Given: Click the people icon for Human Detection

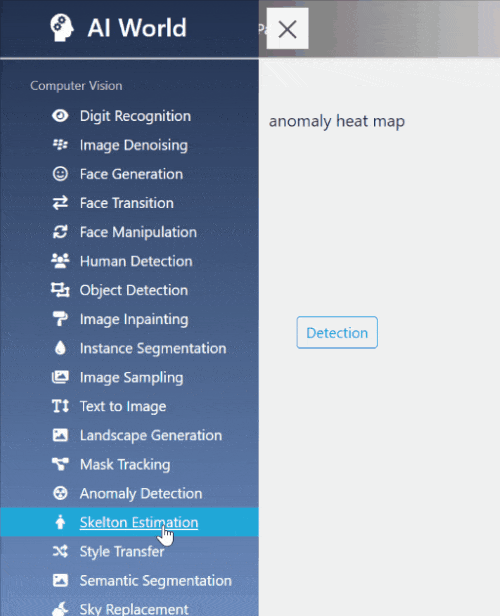Looking at the screenshot, I should (60, 261).
